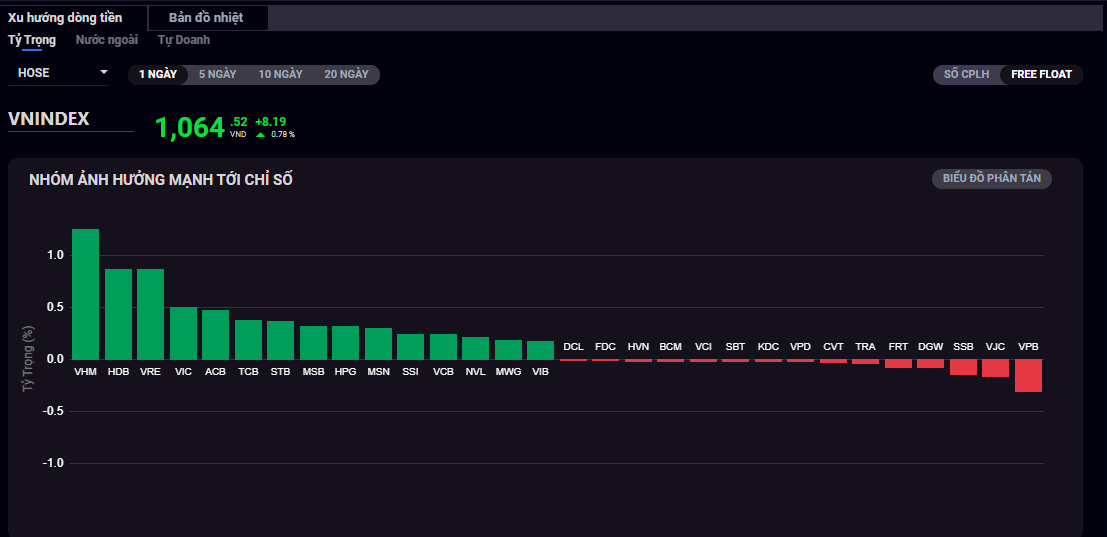Toggle to SỐ CPLH mode
This screenshot has width=1107, height=537.
click(x=966, y=74)
